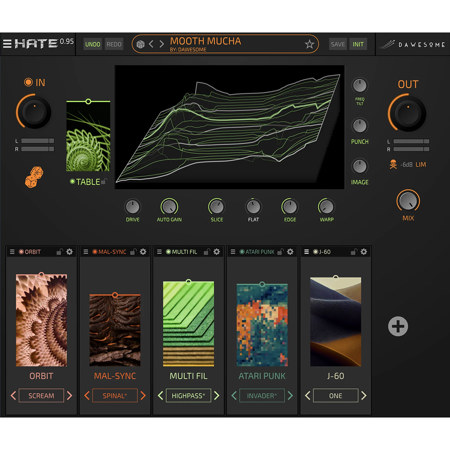Click the MAL-SYNC module lock icon

pos(133,252)
